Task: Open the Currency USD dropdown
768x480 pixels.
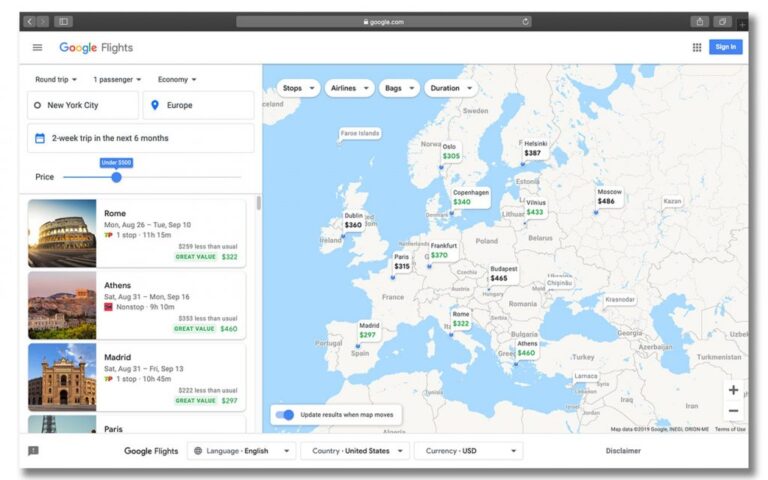Action: tap(469, 451)
